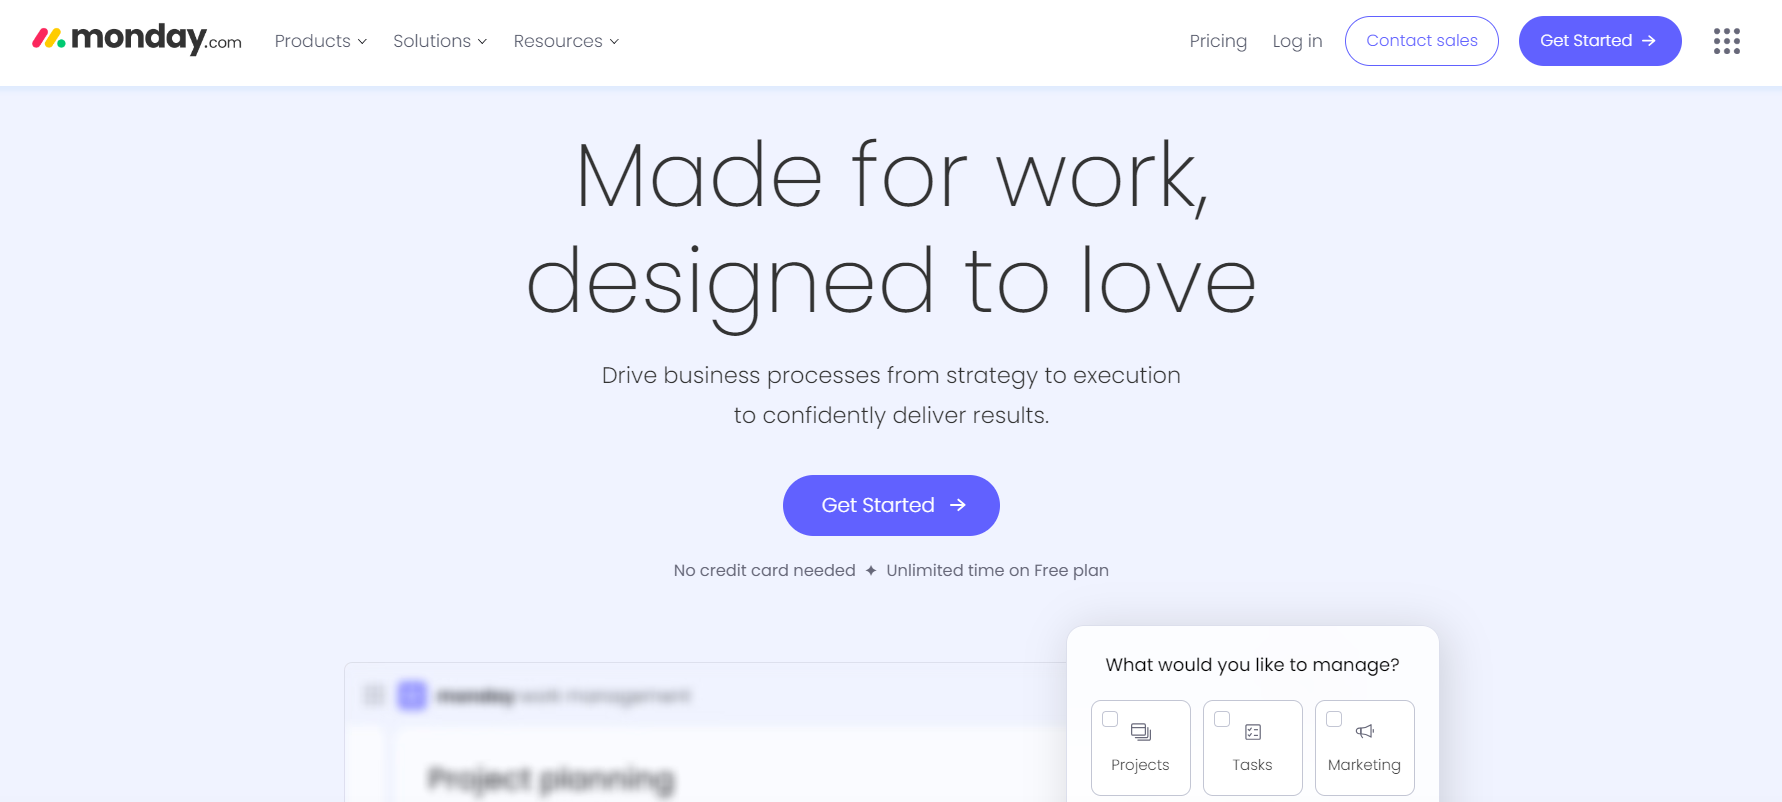Open the Log in link
Viewport: 1782px width, 802px height.
point(1297,41)
